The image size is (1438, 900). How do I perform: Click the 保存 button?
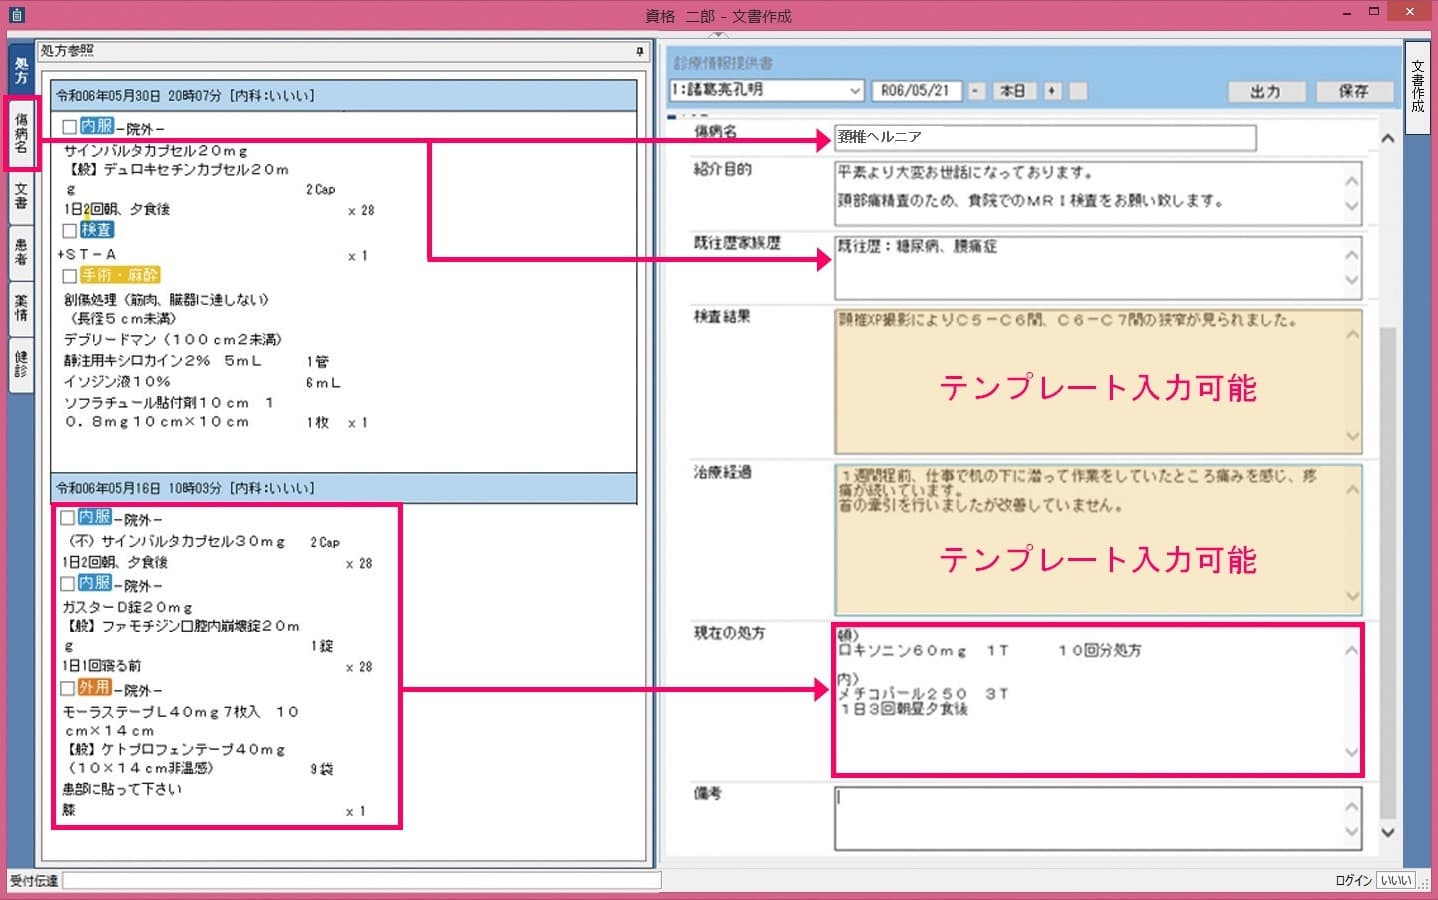[x=1353, y=91]
